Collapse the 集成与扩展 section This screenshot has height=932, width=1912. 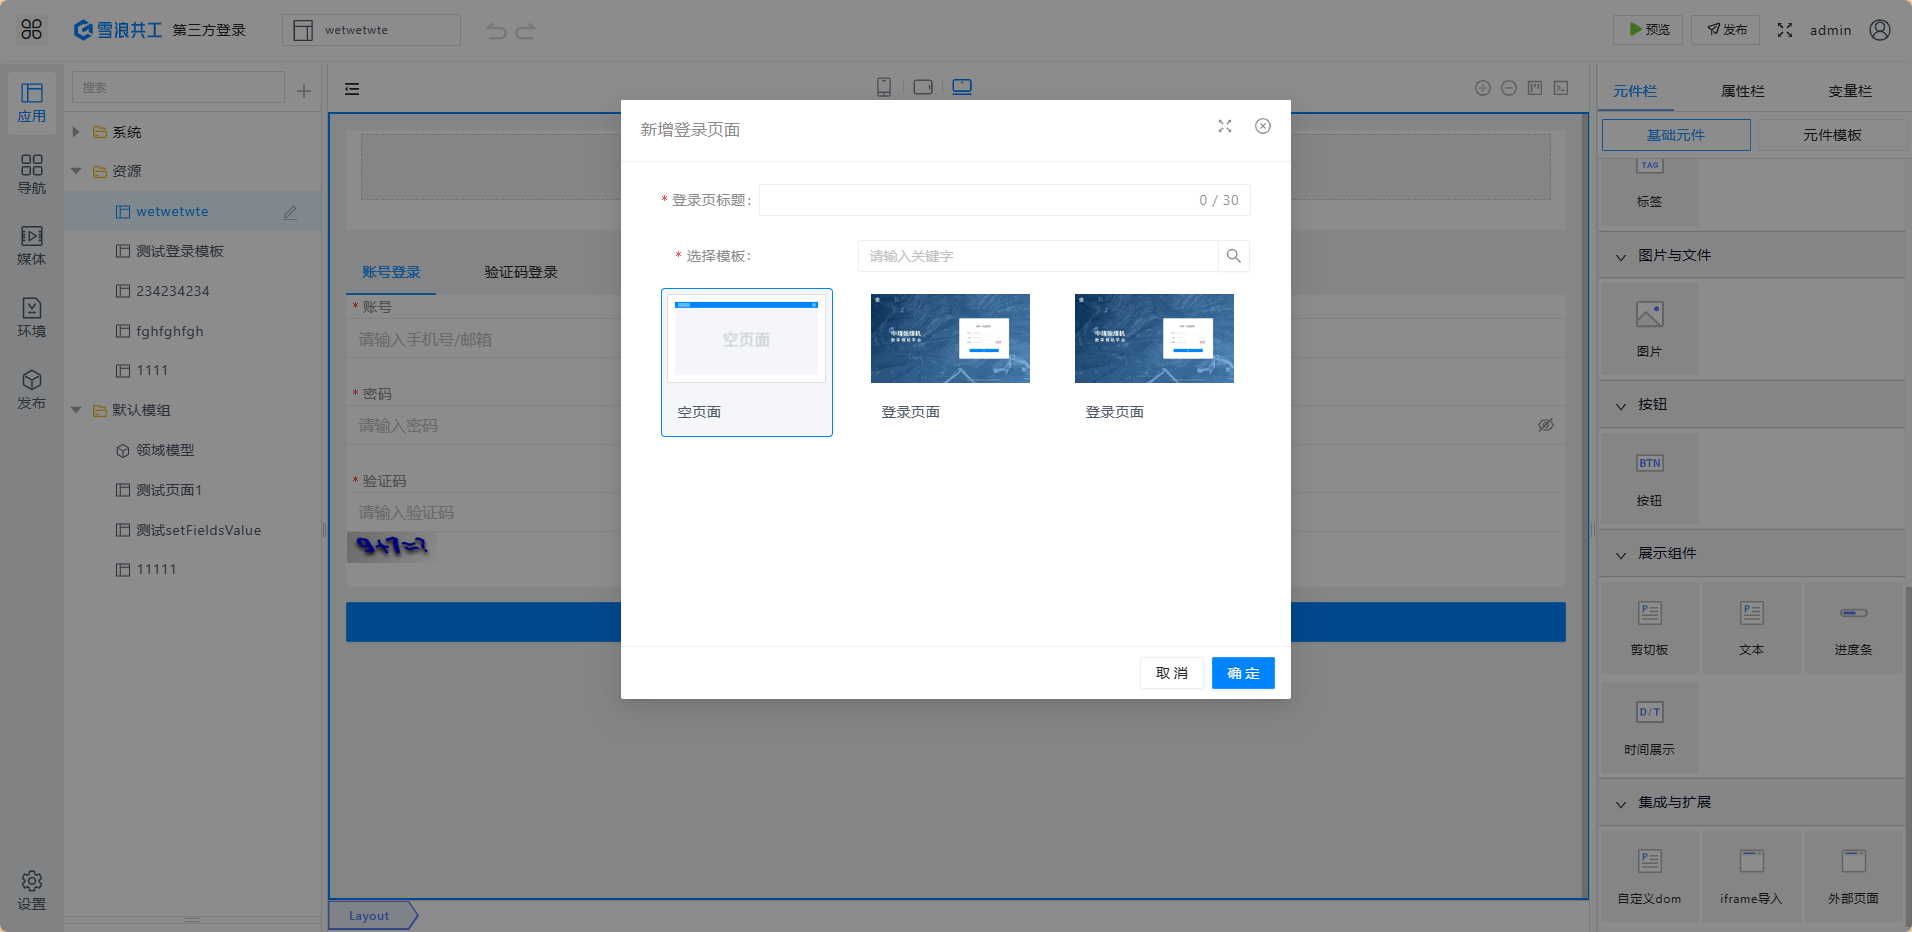tap(1621, 804)
